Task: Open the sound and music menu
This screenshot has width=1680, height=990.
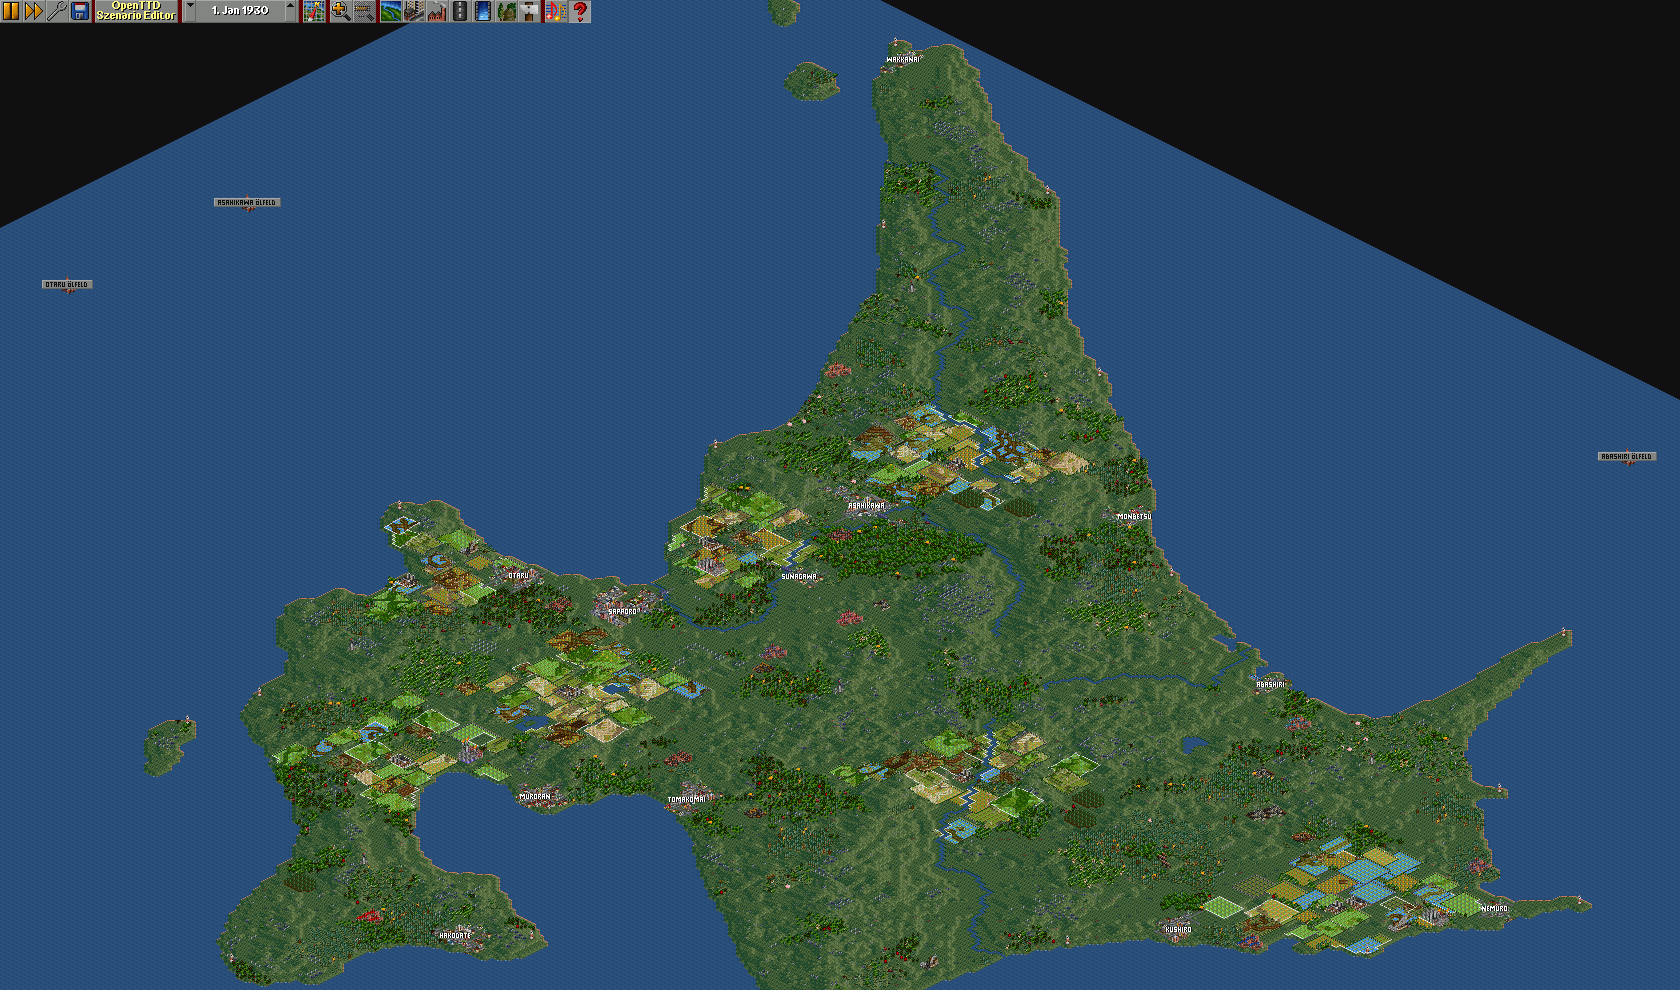Action: coord(555,11)
